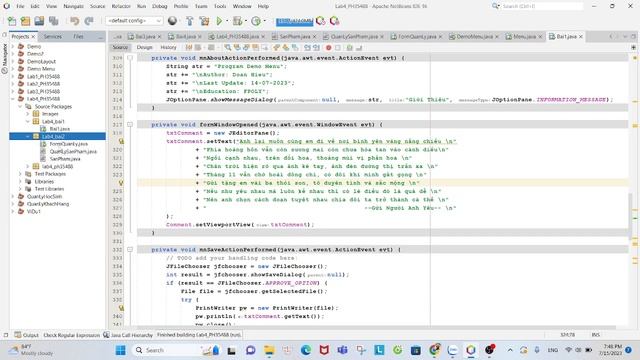Screen dimensions: 640x360
Task: Switch to the Files panel tab
Action: pos(78,37)
